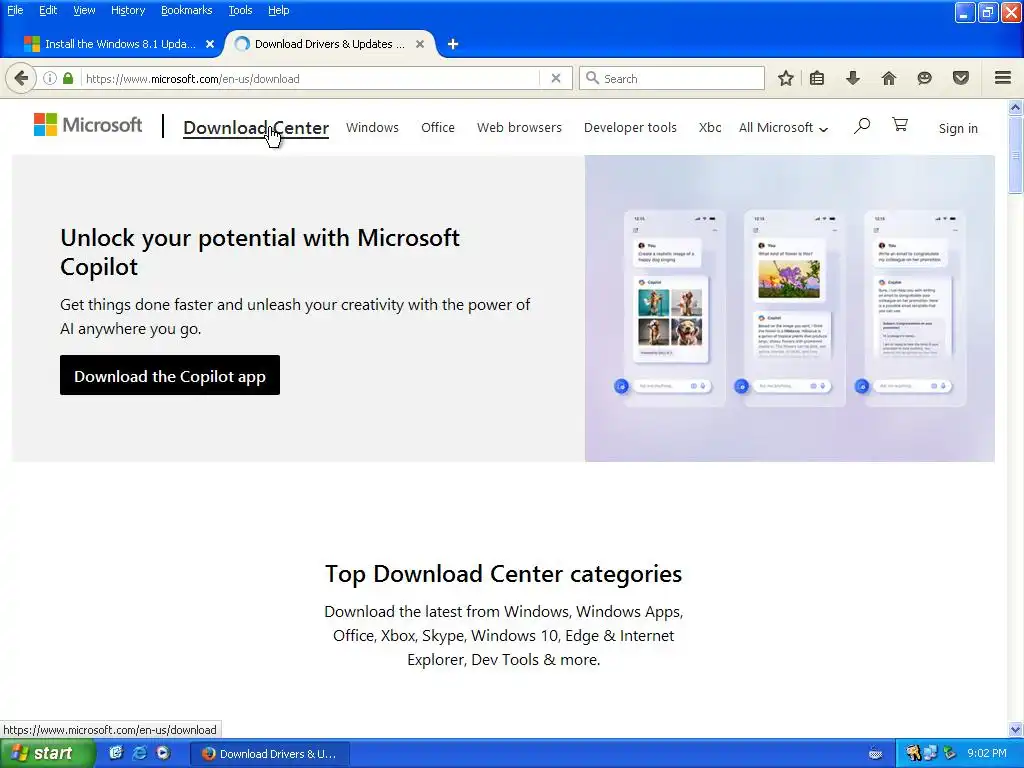Click the Windows Start button
1024x768 pixels.
[46, 754]
